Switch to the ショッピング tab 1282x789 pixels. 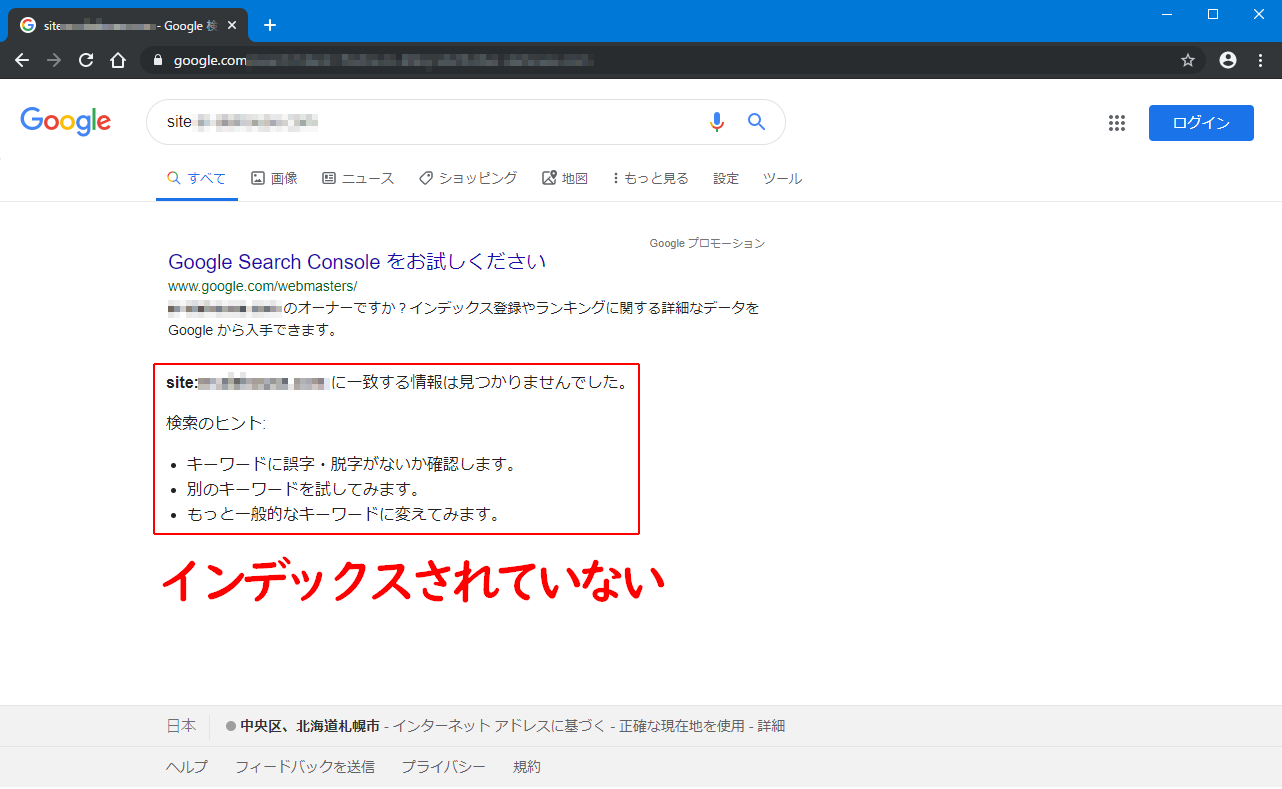pyautogui.click(x=468, y=178)
